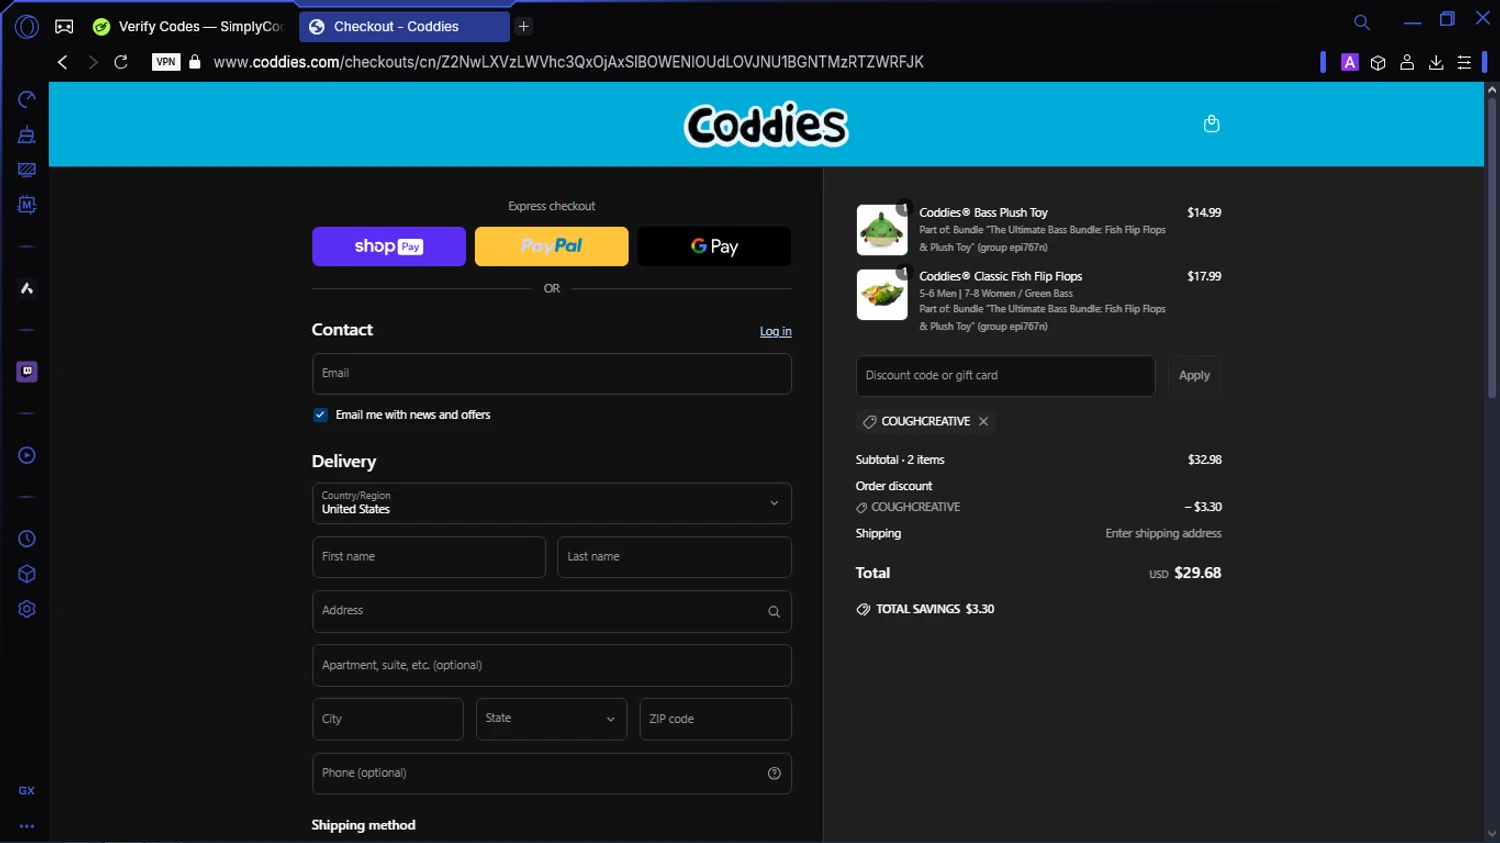This screenshot has height=843, width=1500.
Task: Focus the Phone (optional) field
Action: [x=551, y=773]
